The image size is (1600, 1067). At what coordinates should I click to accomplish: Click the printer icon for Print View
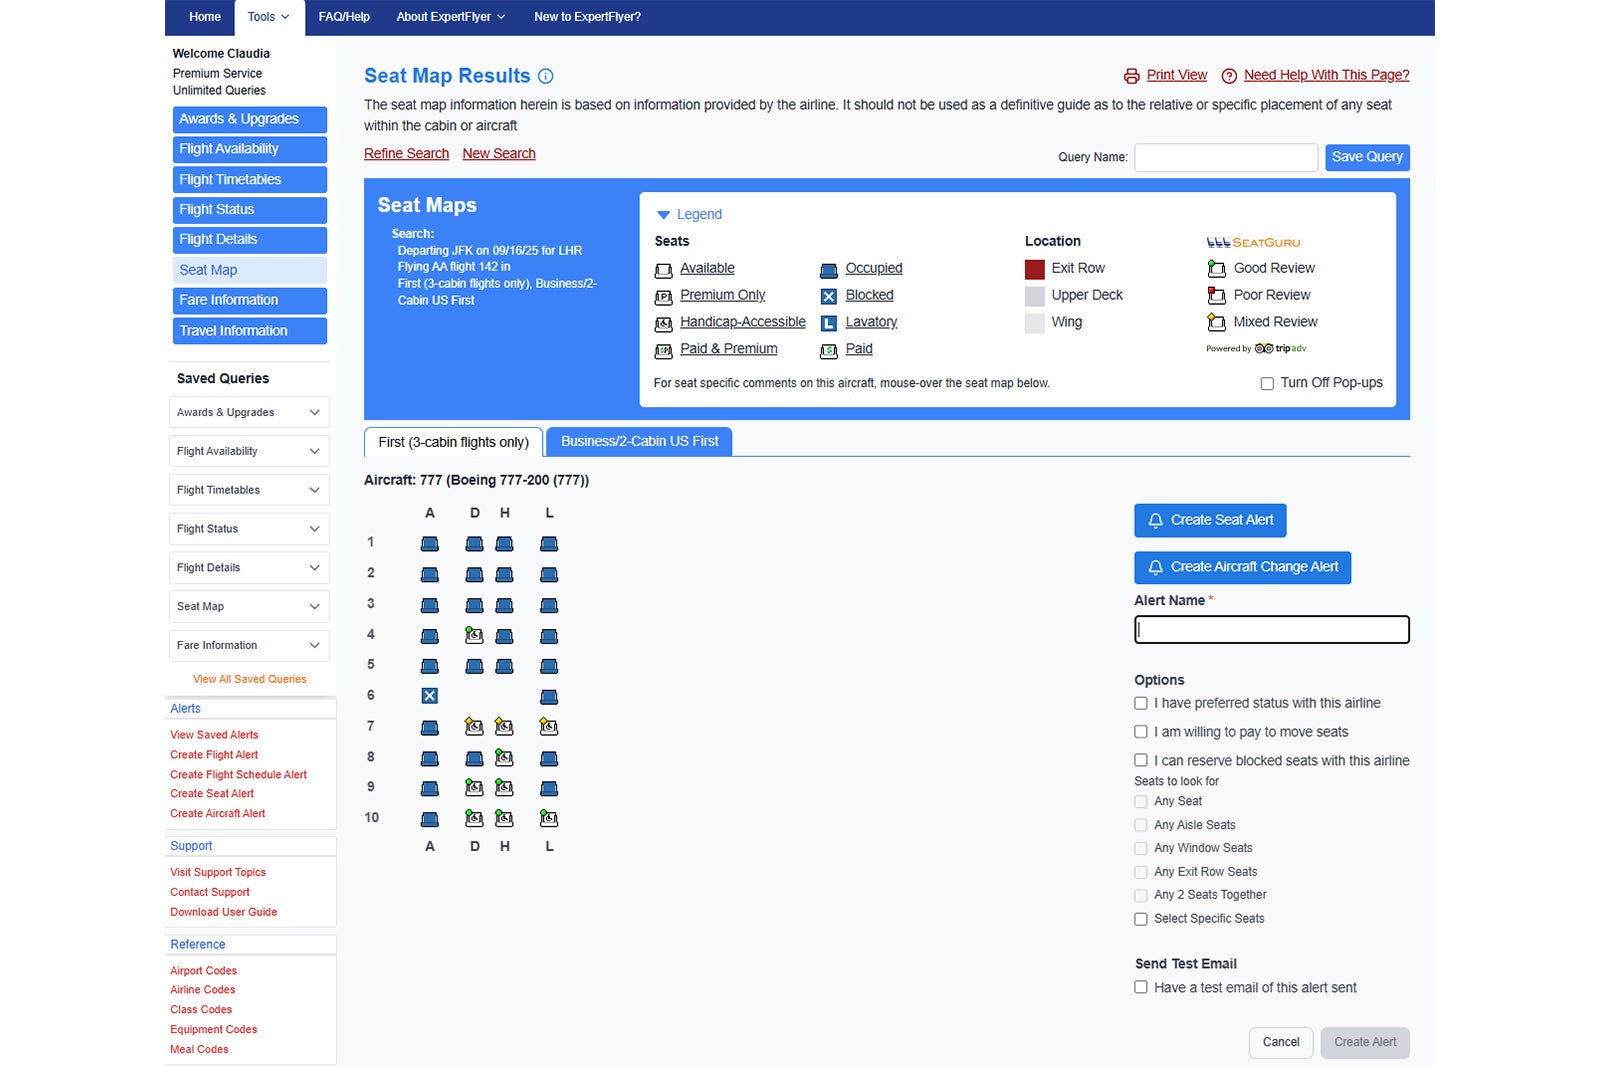[x=1131, y=76]
